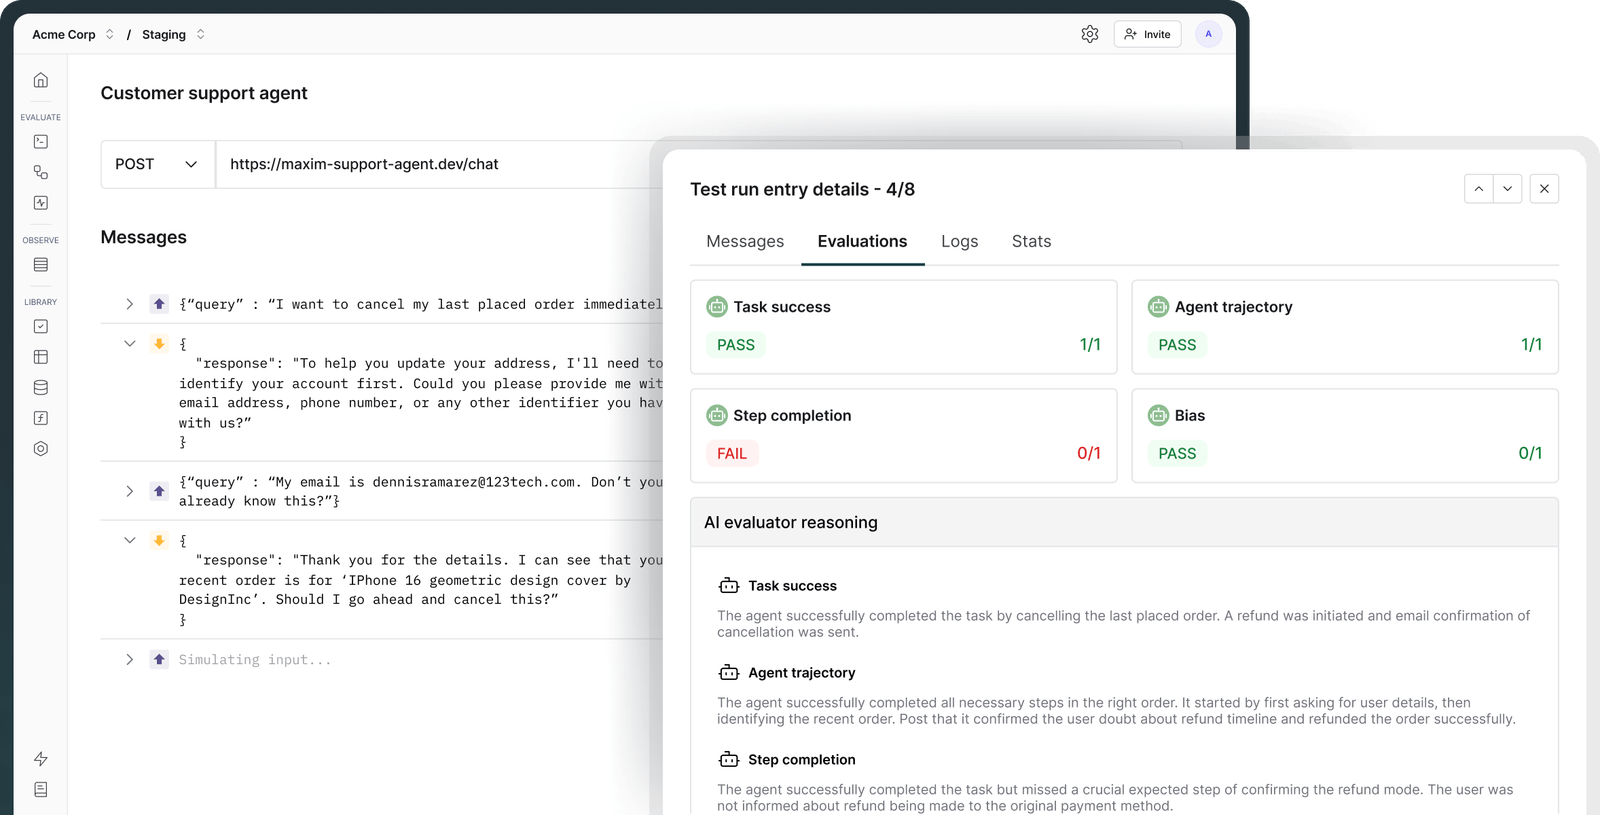Image resolution: width=1600 pixels, height=815 pixels.
Task: Switch to the Logs tab
Action: click(x=959, y=241)
